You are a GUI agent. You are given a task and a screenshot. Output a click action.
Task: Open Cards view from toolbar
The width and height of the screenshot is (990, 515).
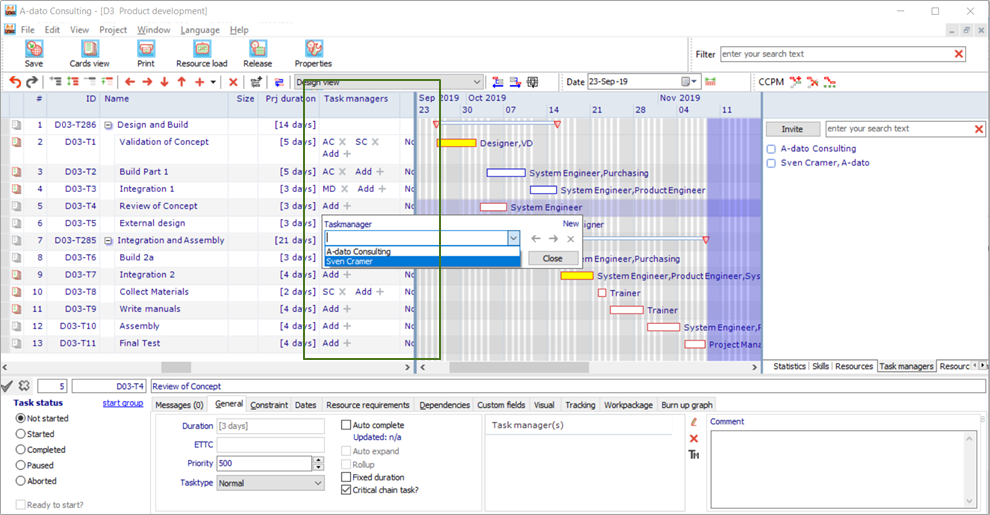tap(90, 49)
